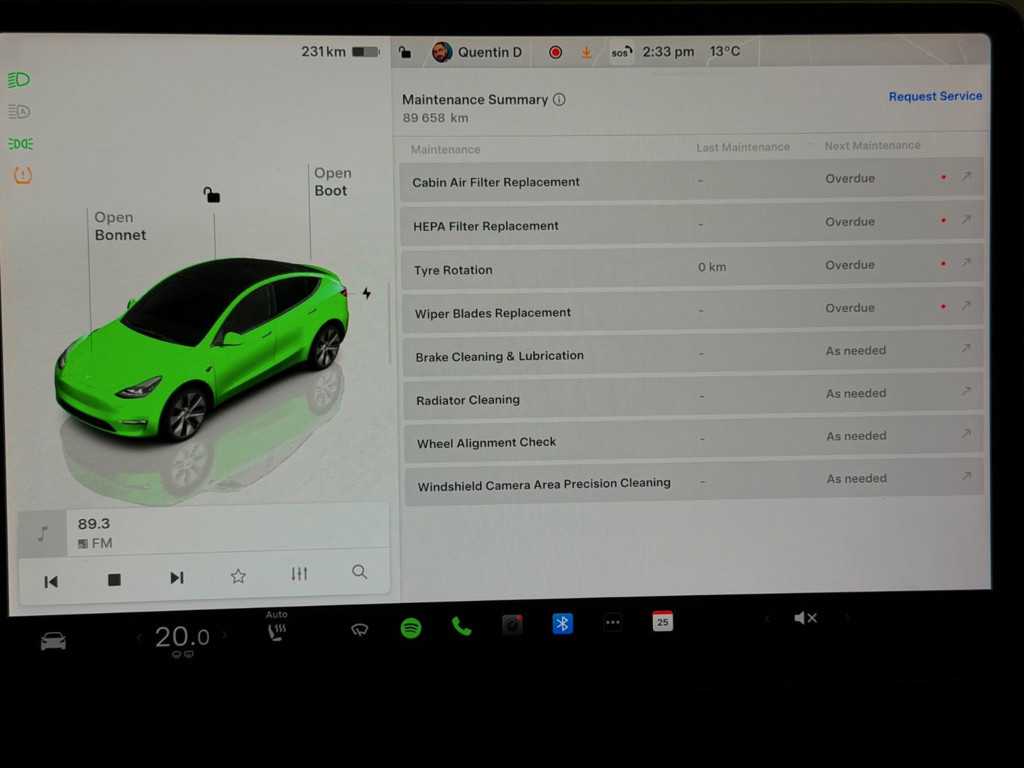Screen dimensions: 1024x768
Task: Favorite FM 89.3 with the star
Action: [238, 574]
